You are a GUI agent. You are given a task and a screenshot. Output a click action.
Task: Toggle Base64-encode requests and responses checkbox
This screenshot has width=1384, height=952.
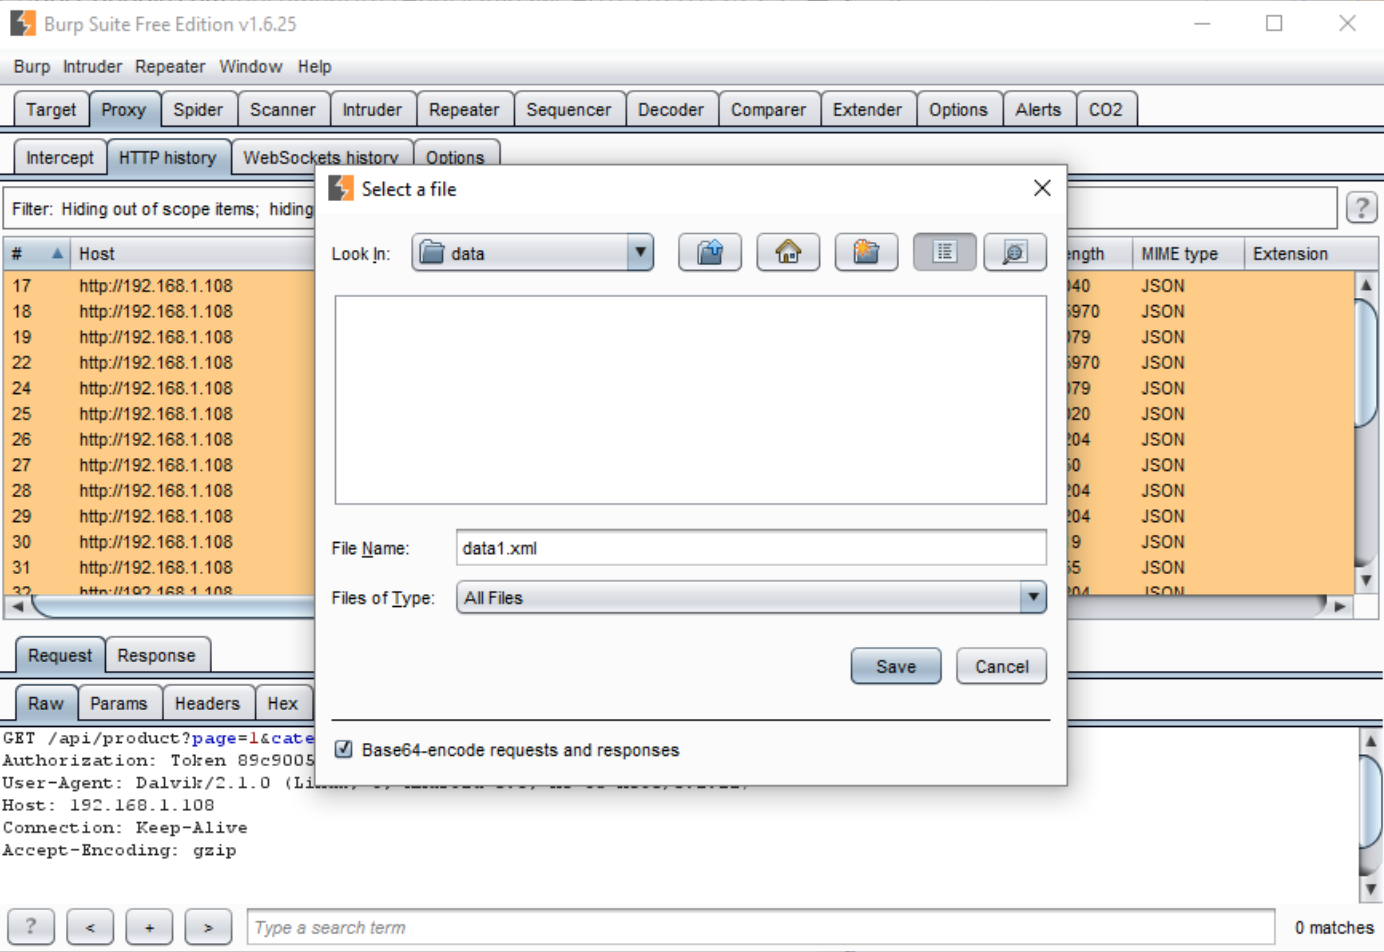343,749
